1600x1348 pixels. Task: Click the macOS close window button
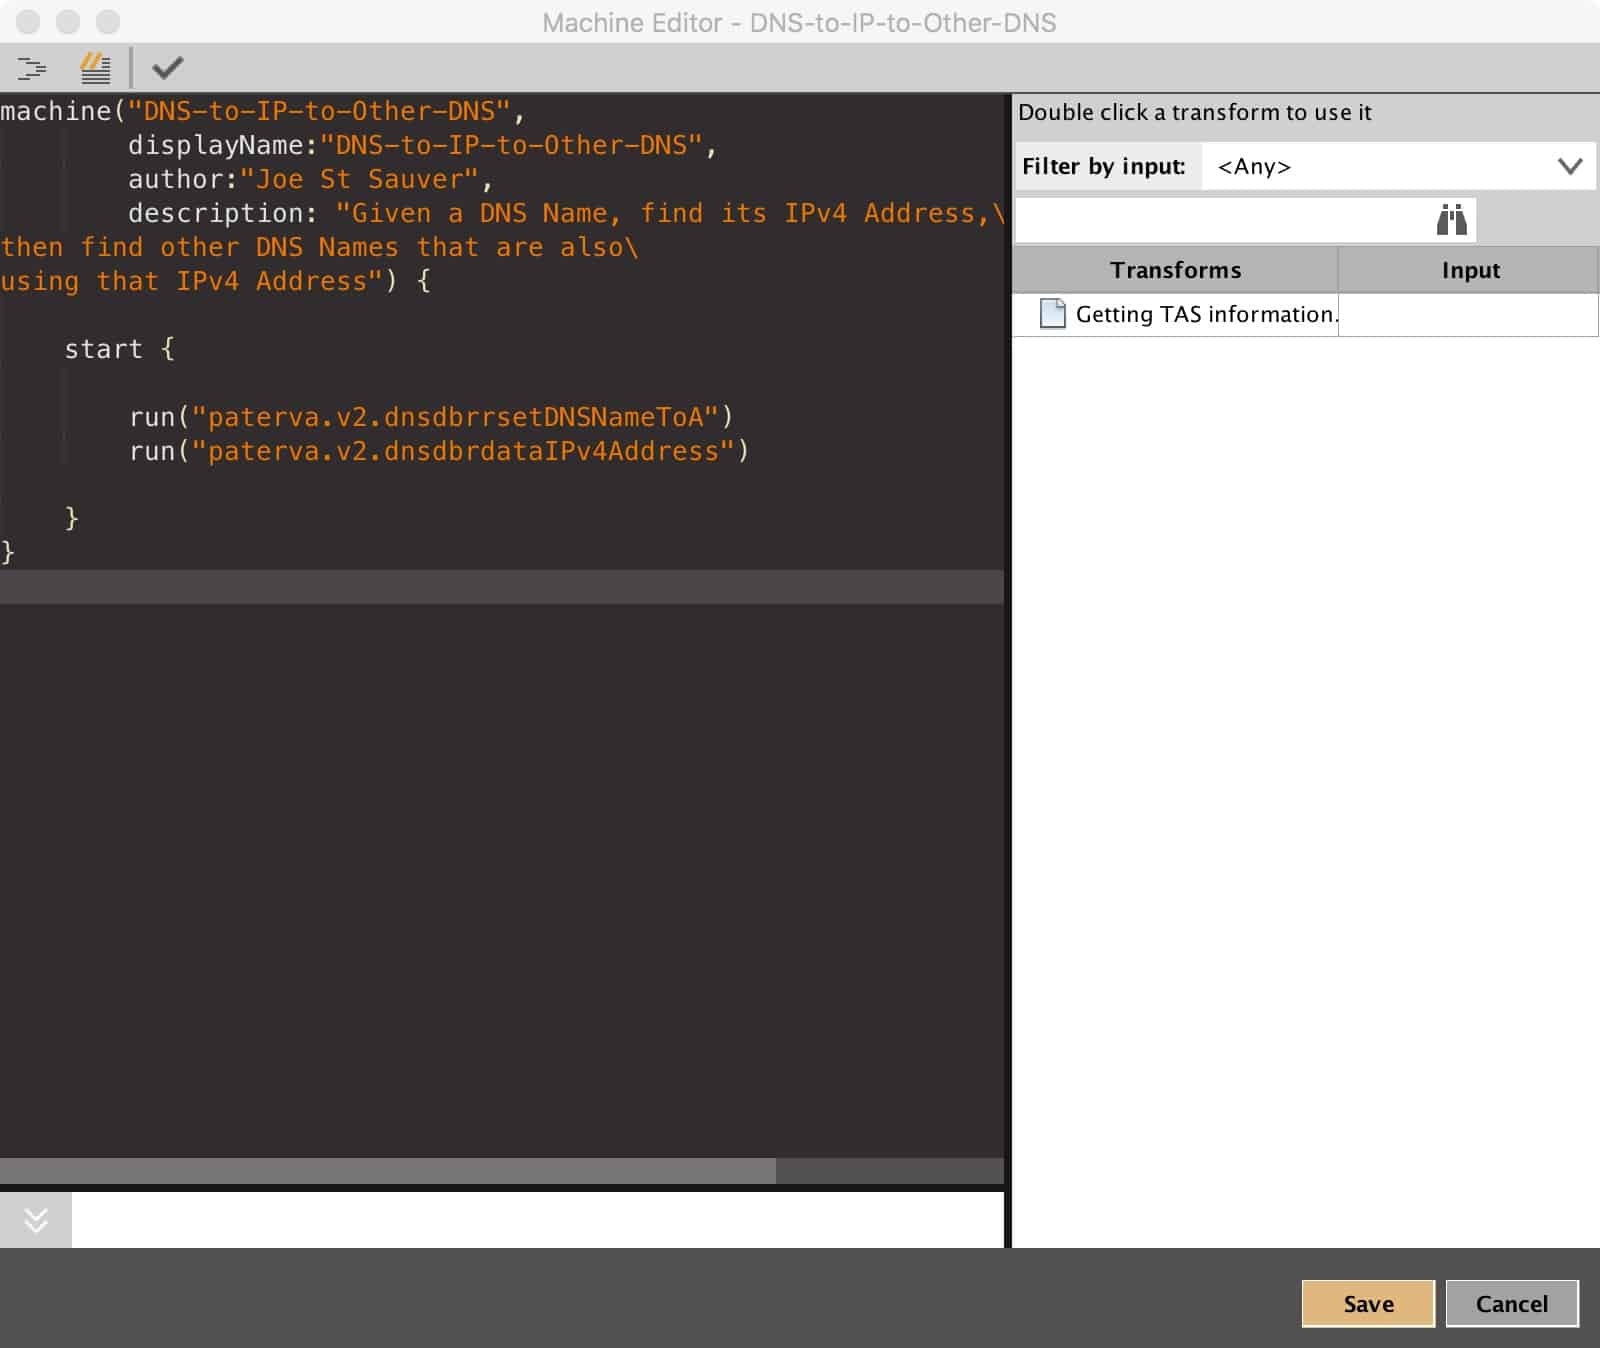click(x=28, y=21)
